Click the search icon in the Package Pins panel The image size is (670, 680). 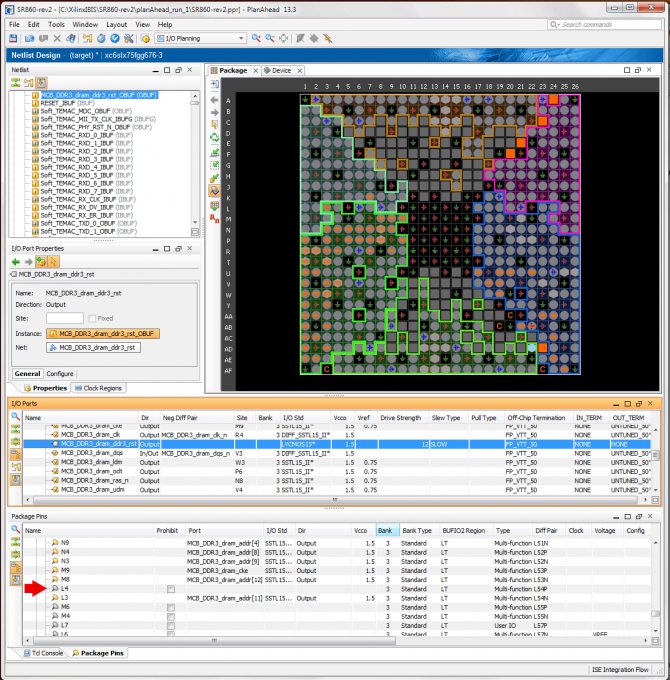pos(15,529)
